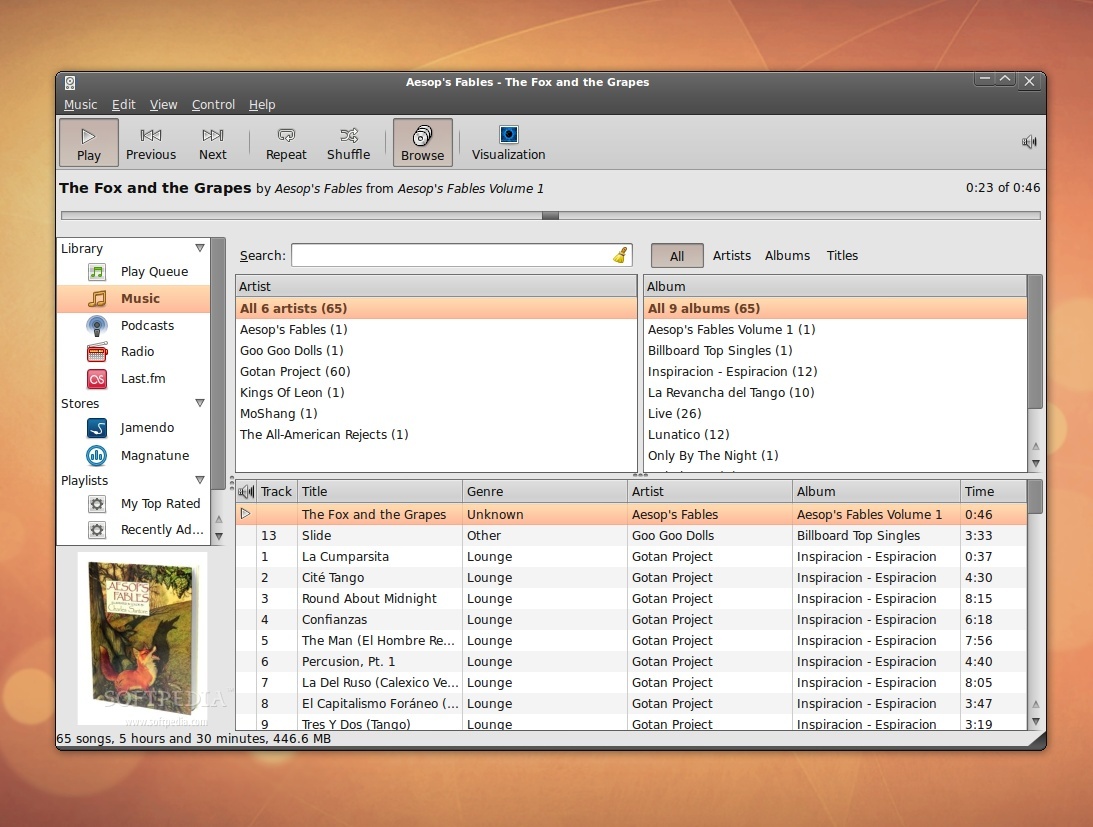This screenshot has height=827, width=1093.
Task: Enable Repeat playback
Action: [x=286, y=142]
